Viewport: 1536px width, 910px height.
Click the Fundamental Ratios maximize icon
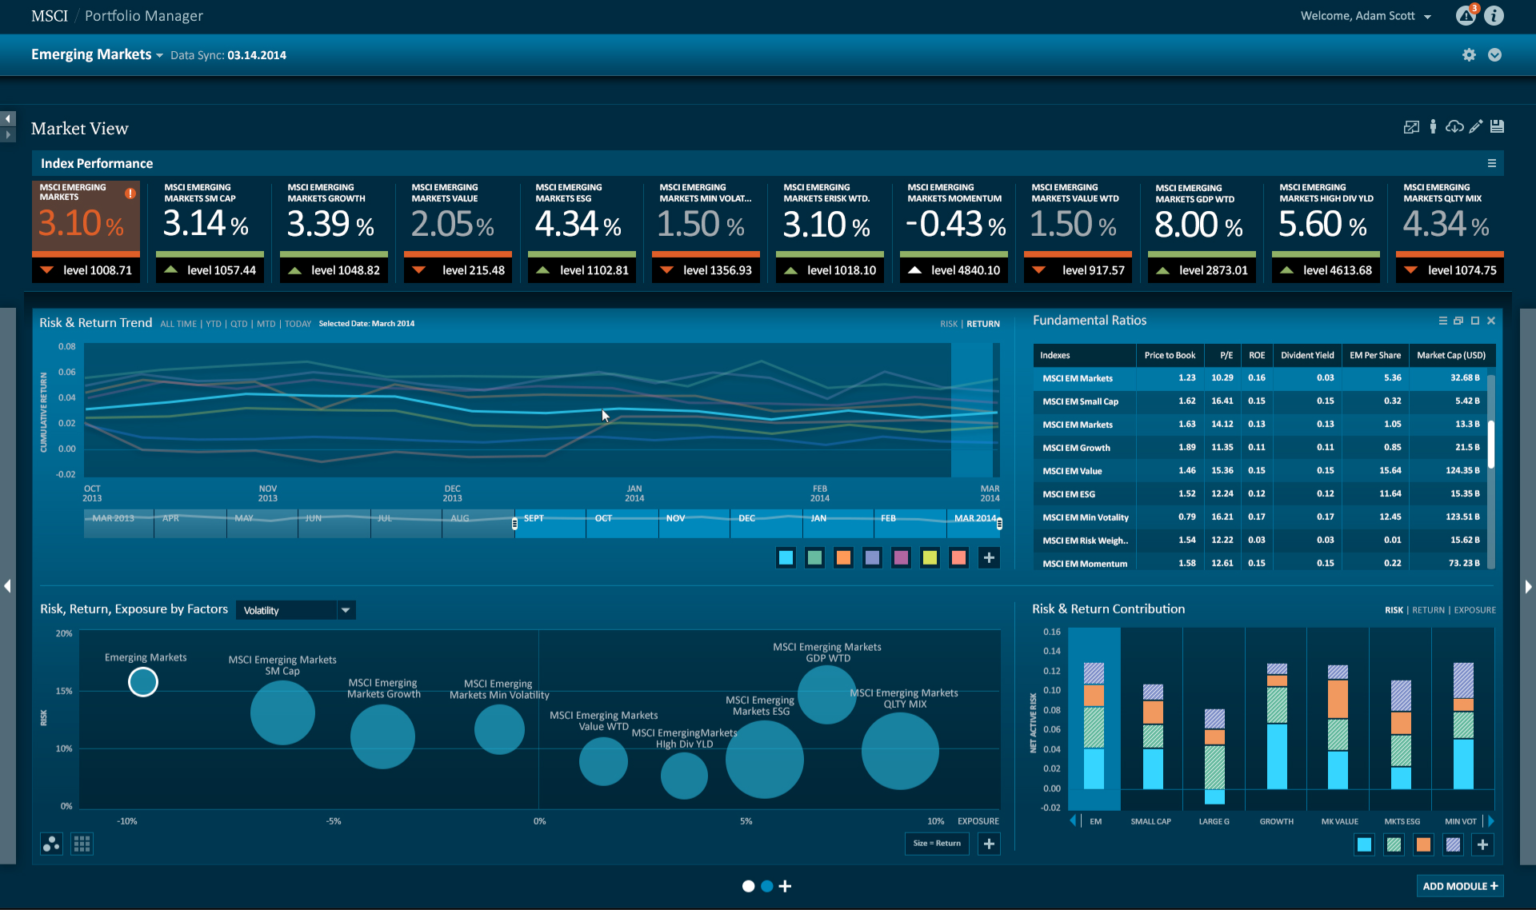(x=1475, y=321)
